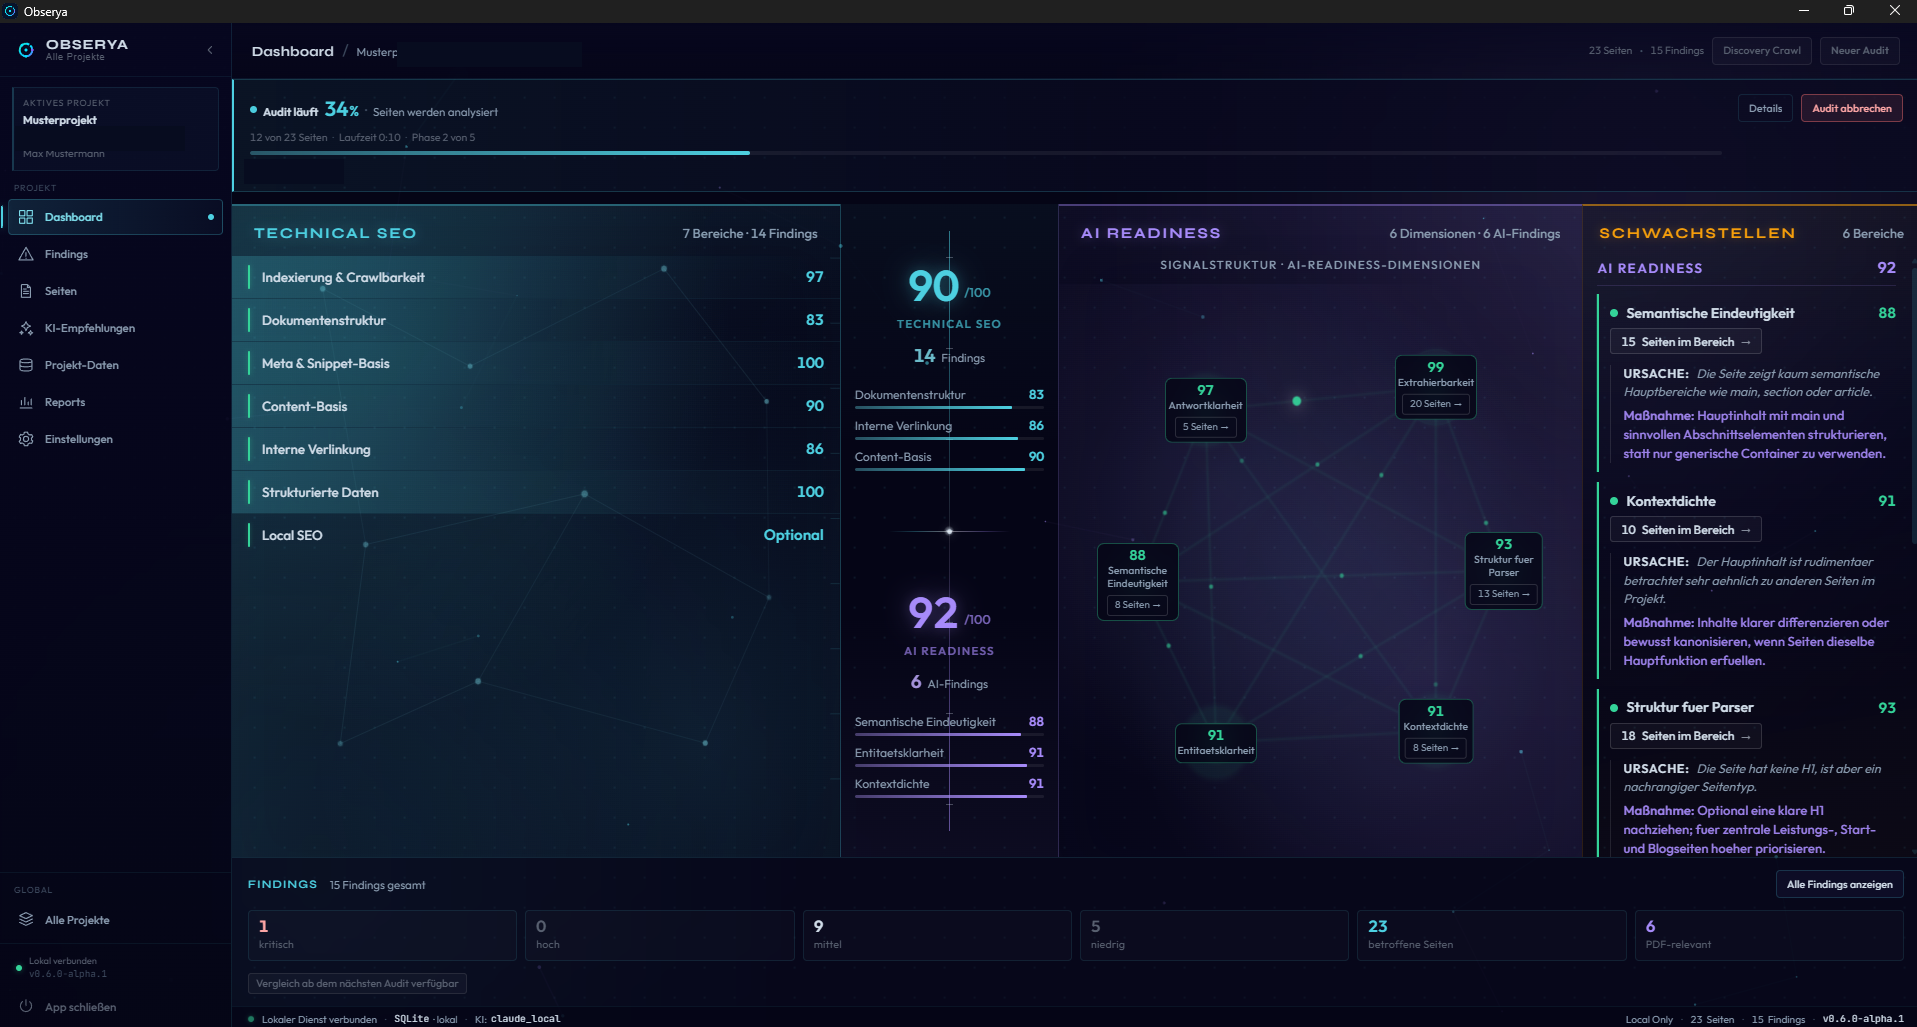
Task: Open 13 Seiten link under Struktur fuer Parser
Action: [x=1503, y=594]
